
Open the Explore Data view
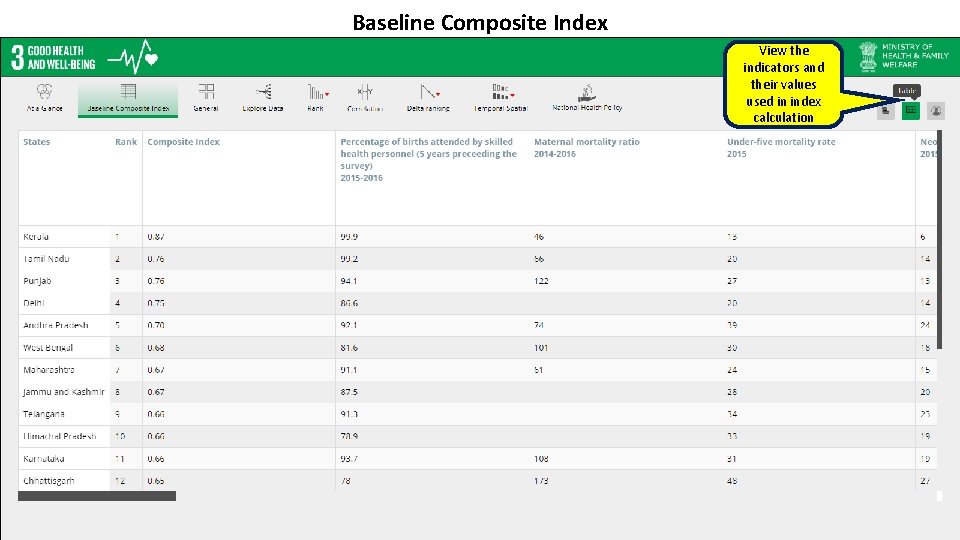(263, 98)
